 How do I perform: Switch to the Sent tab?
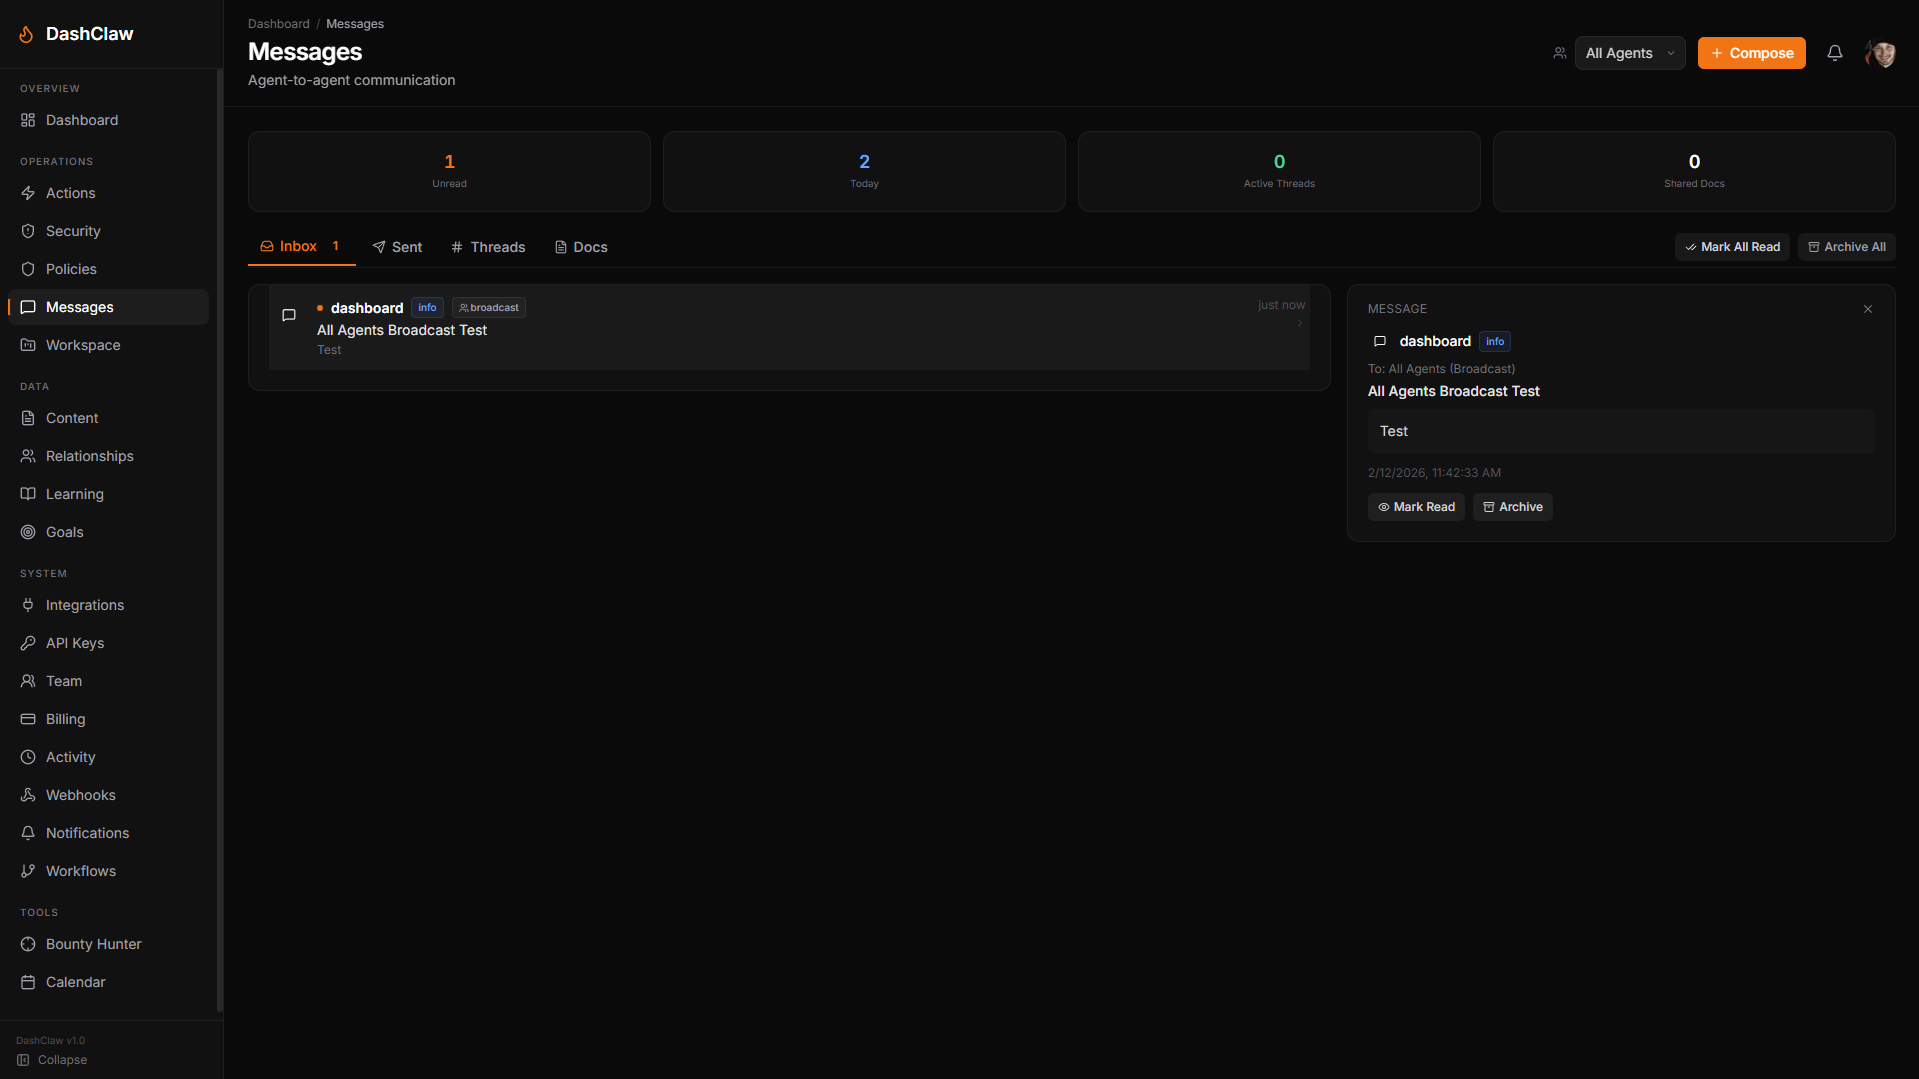(x=397, y=247)
